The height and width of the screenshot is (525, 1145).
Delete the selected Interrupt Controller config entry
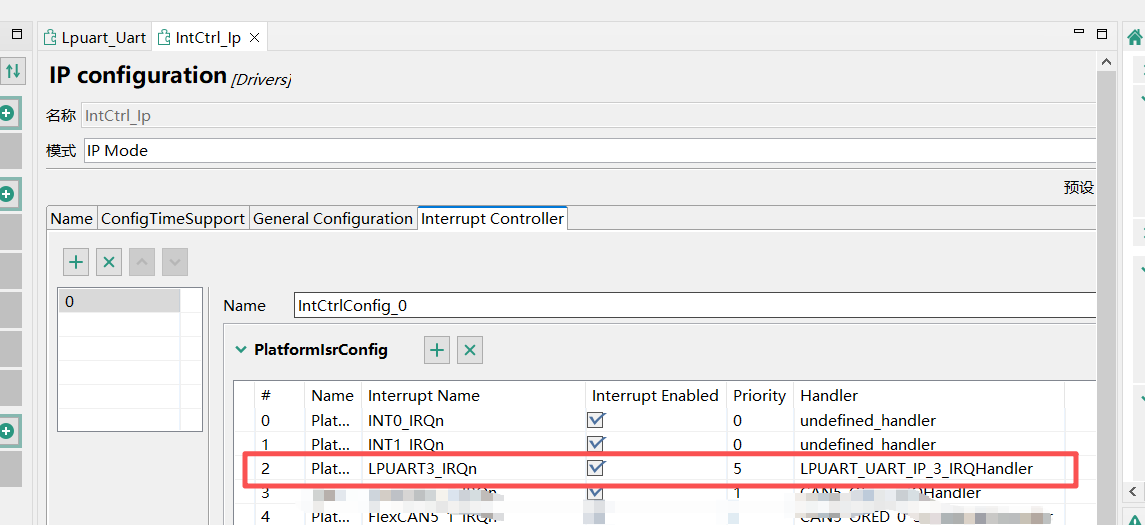click(109, 262)
